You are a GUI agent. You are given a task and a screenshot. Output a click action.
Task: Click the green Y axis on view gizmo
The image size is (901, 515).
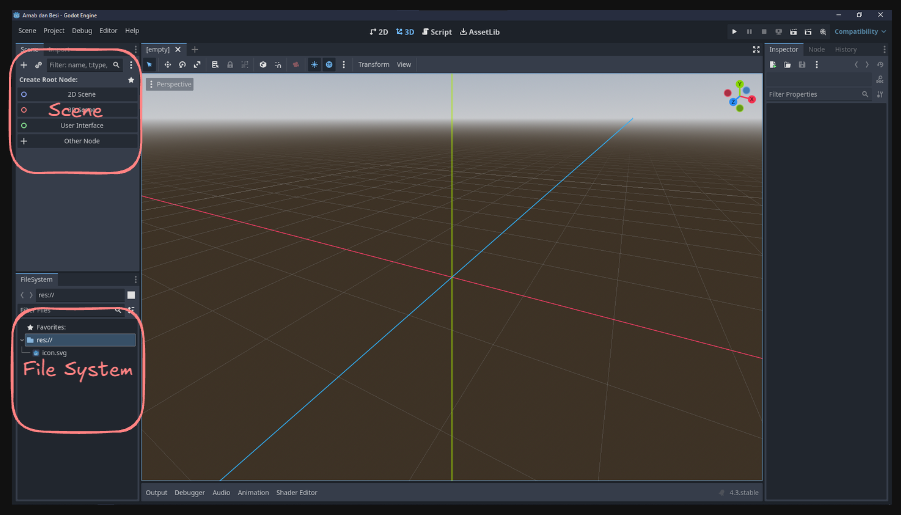(740, 84)
